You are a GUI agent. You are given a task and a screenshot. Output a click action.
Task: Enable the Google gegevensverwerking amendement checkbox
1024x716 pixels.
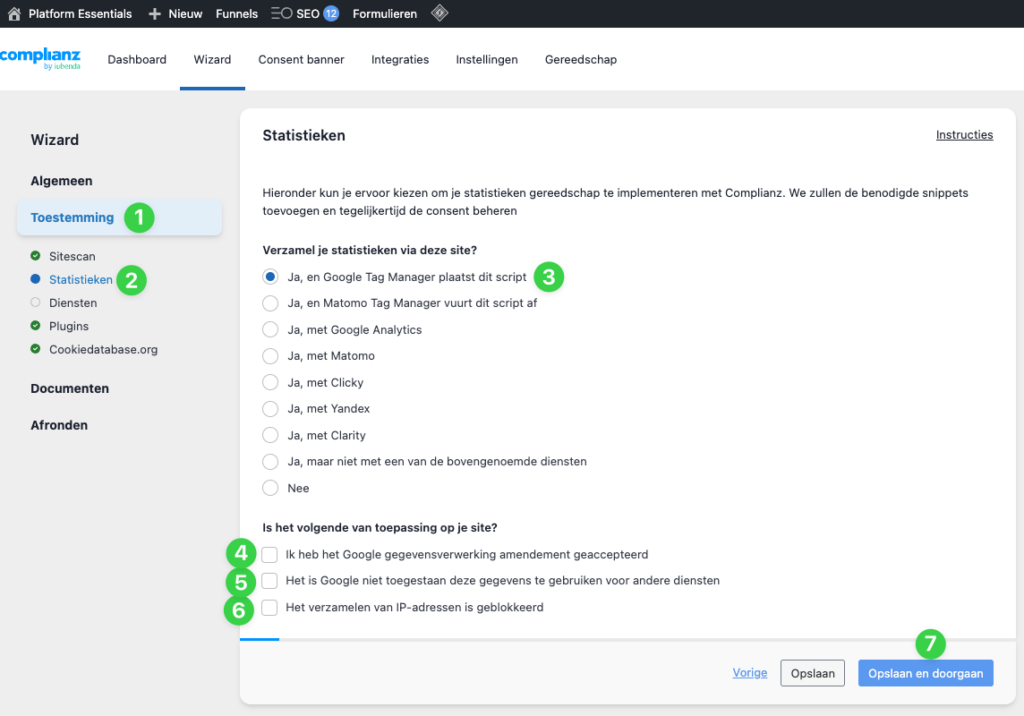coord(269,554)
